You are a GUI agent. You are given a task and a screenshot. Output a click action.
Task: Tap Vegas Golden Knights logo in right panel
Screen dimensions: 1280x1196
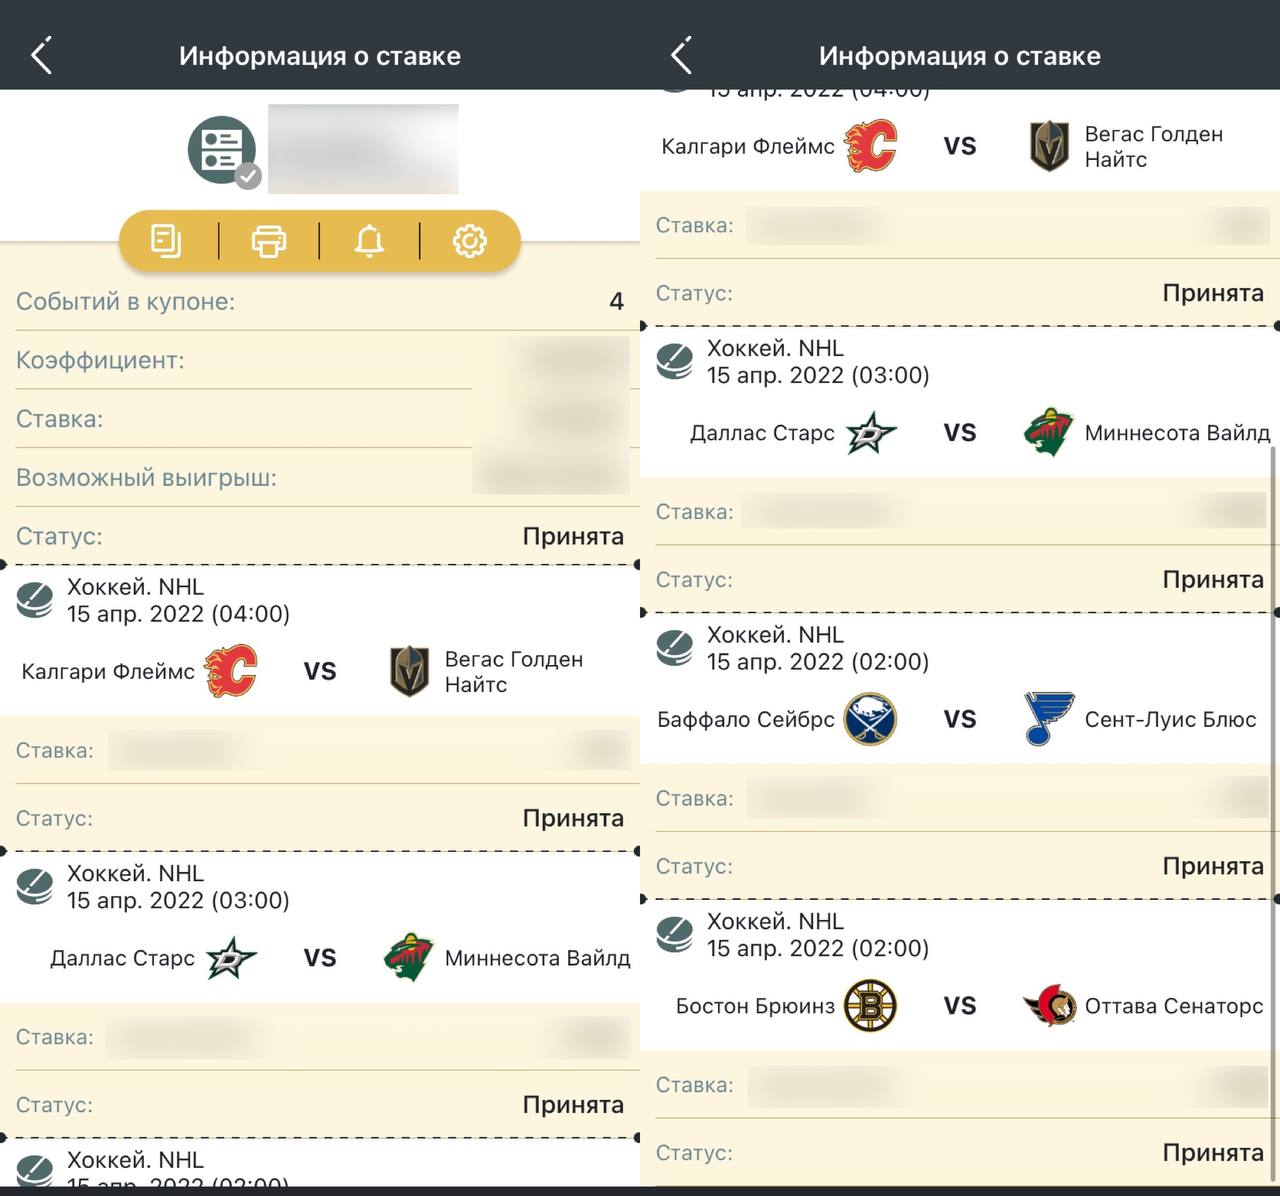pyautogui.click(x=1049, y=146)
